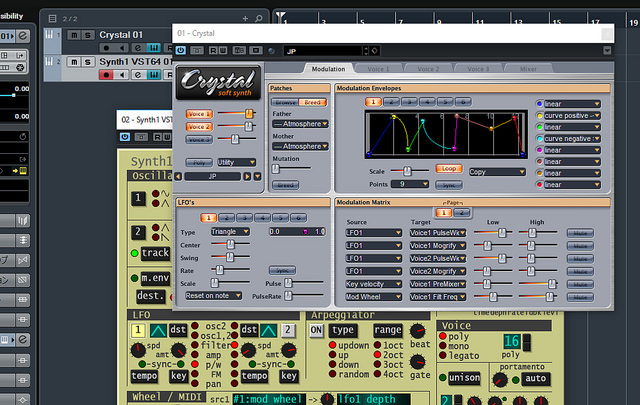The height and width of the screenshot is (405, 640).
Task: Disable record on Synth1 VST64 track
Action: pos(106,75)
